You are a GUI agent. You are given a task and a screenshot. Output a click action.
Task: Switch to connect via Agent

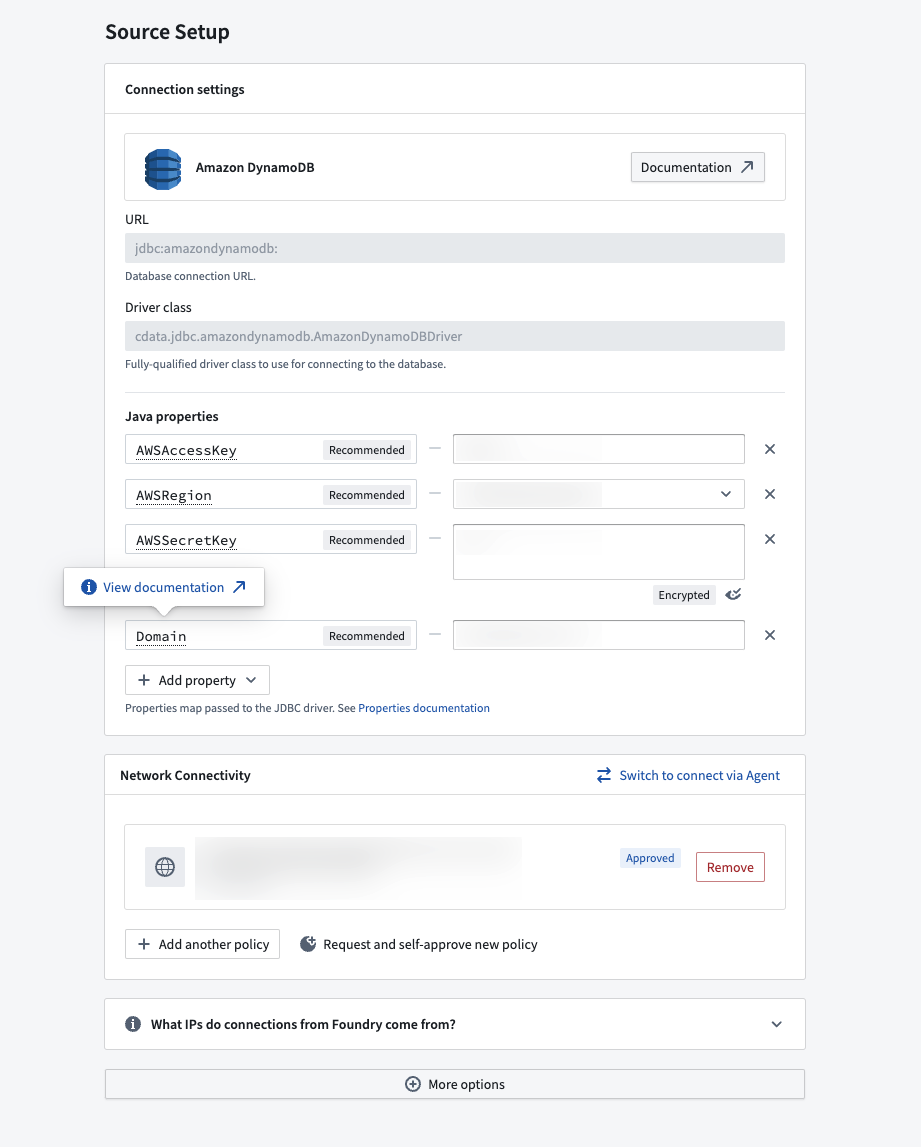688,775
